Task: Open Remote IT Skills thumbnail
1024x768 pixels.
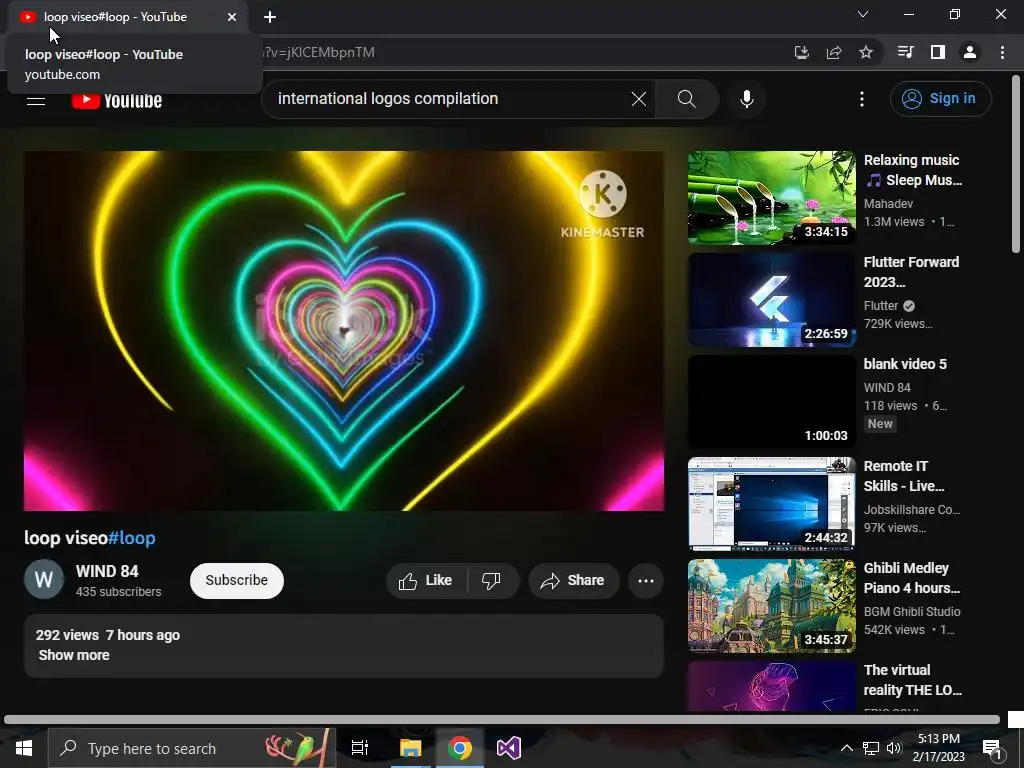Action: click(x=771, y=504)
